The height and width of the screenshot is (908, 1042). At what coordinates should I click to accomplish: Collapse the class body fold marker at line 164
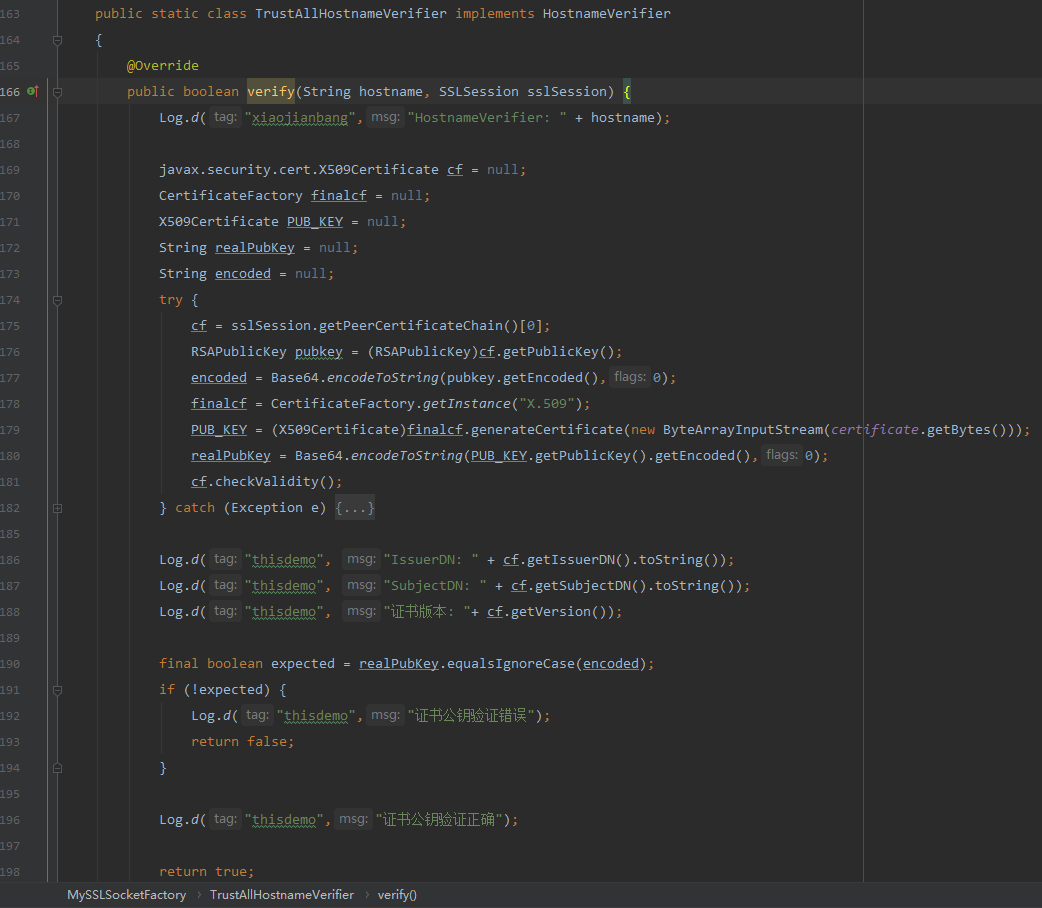pyautogui.click(x=58, y=40)
